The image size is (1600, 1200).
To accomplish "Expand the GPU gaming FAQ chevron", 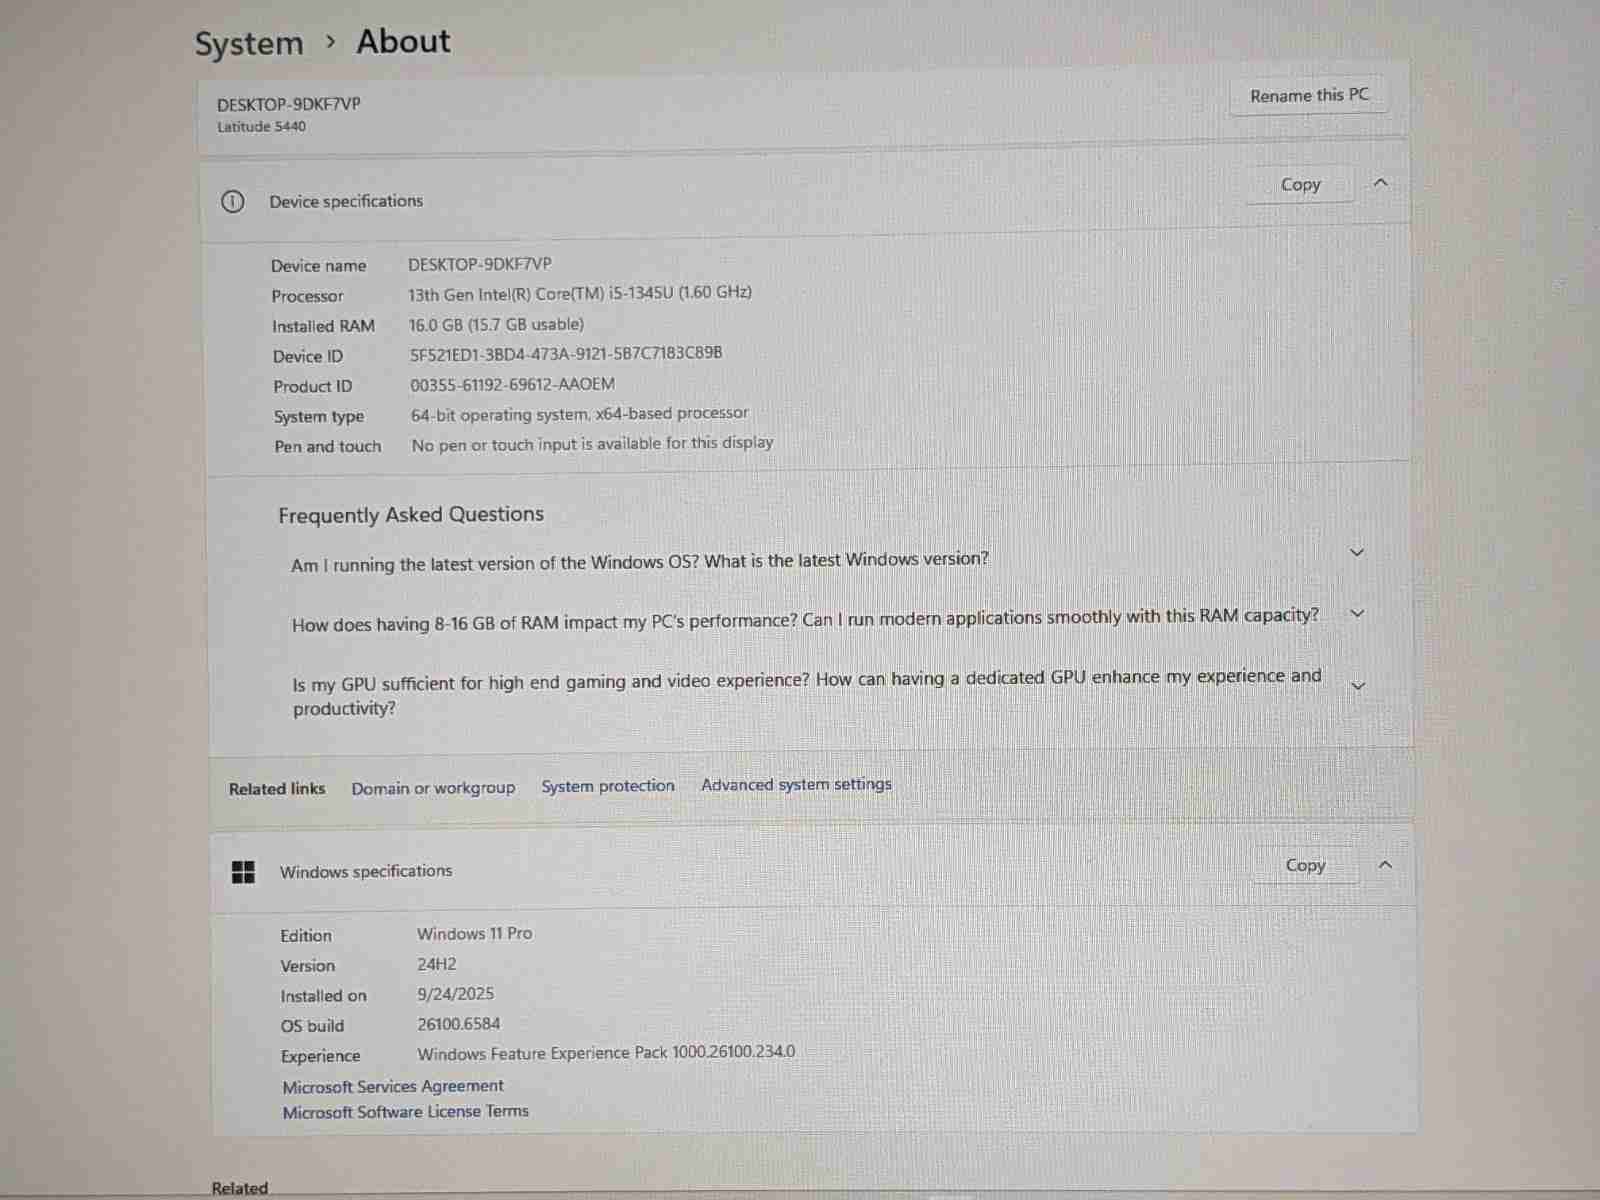I will click(1358, 687).
